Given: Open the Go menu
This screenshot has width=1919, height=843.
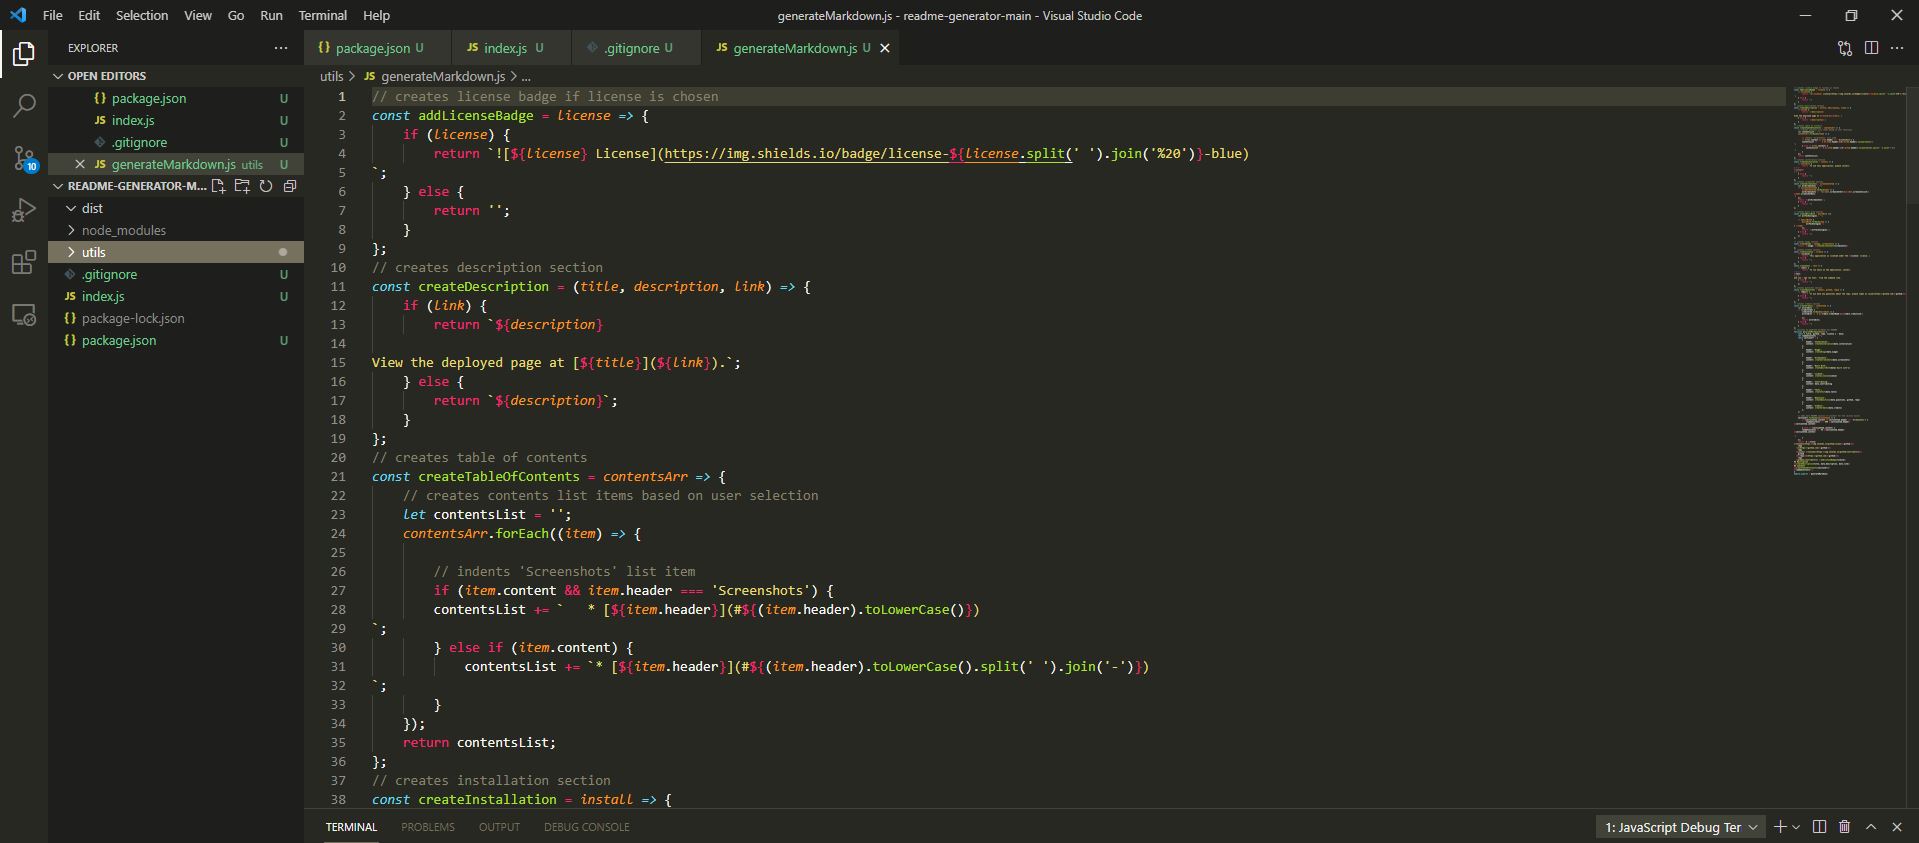Looking at the screenshot, I should pyautogui.click(x=236, y=15).
